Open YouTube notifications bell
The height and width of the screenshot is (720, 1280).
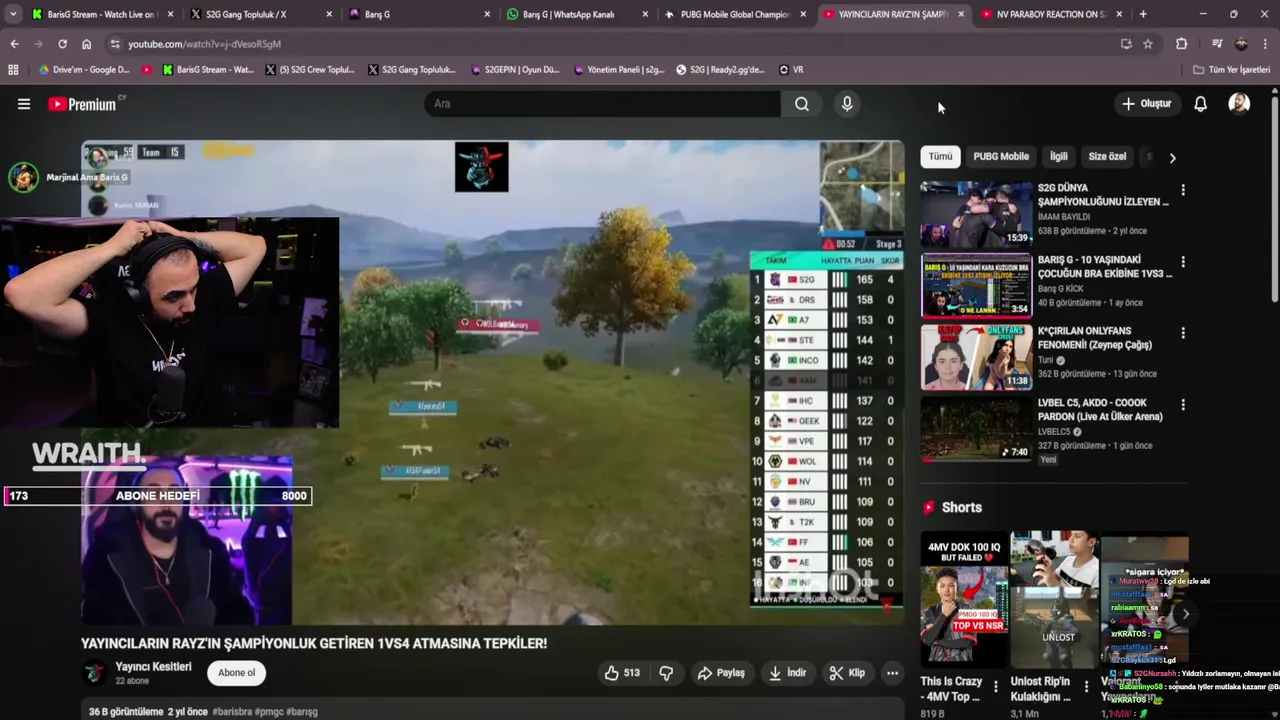click(1200, 104)
